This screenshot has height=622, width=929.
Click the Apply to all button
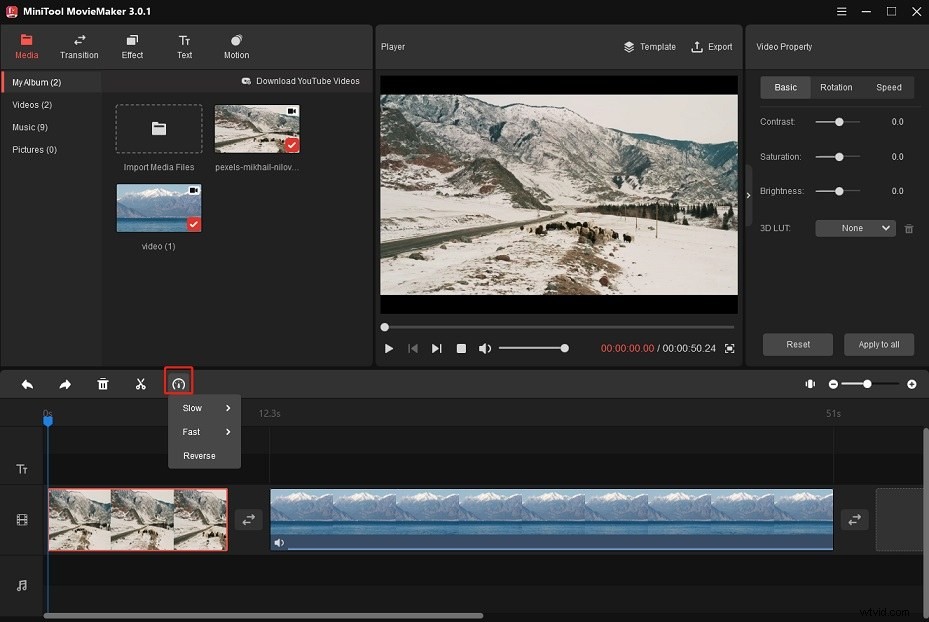tap(878, 344)
